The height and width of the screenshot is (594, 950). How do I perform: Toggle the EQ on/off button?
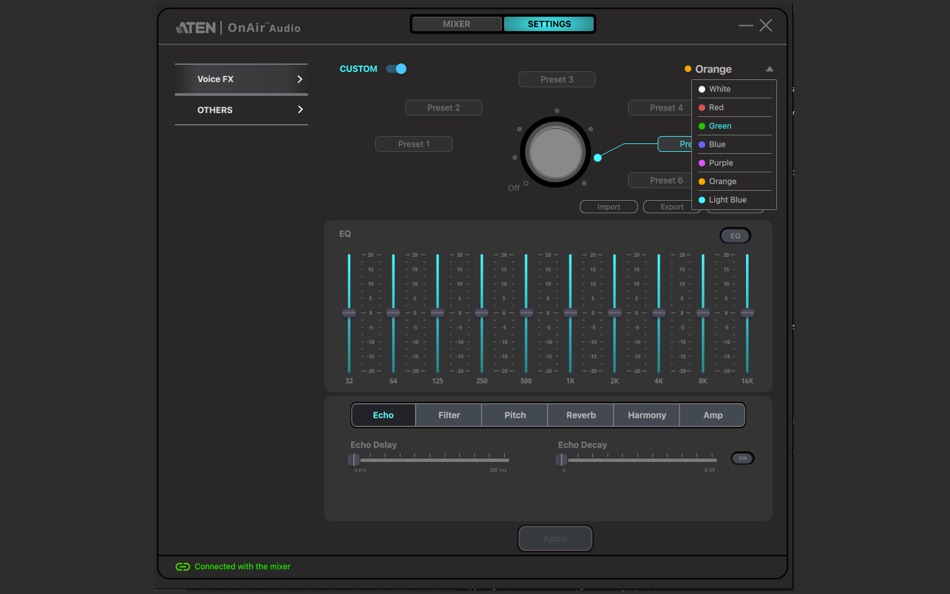(735, 236)
